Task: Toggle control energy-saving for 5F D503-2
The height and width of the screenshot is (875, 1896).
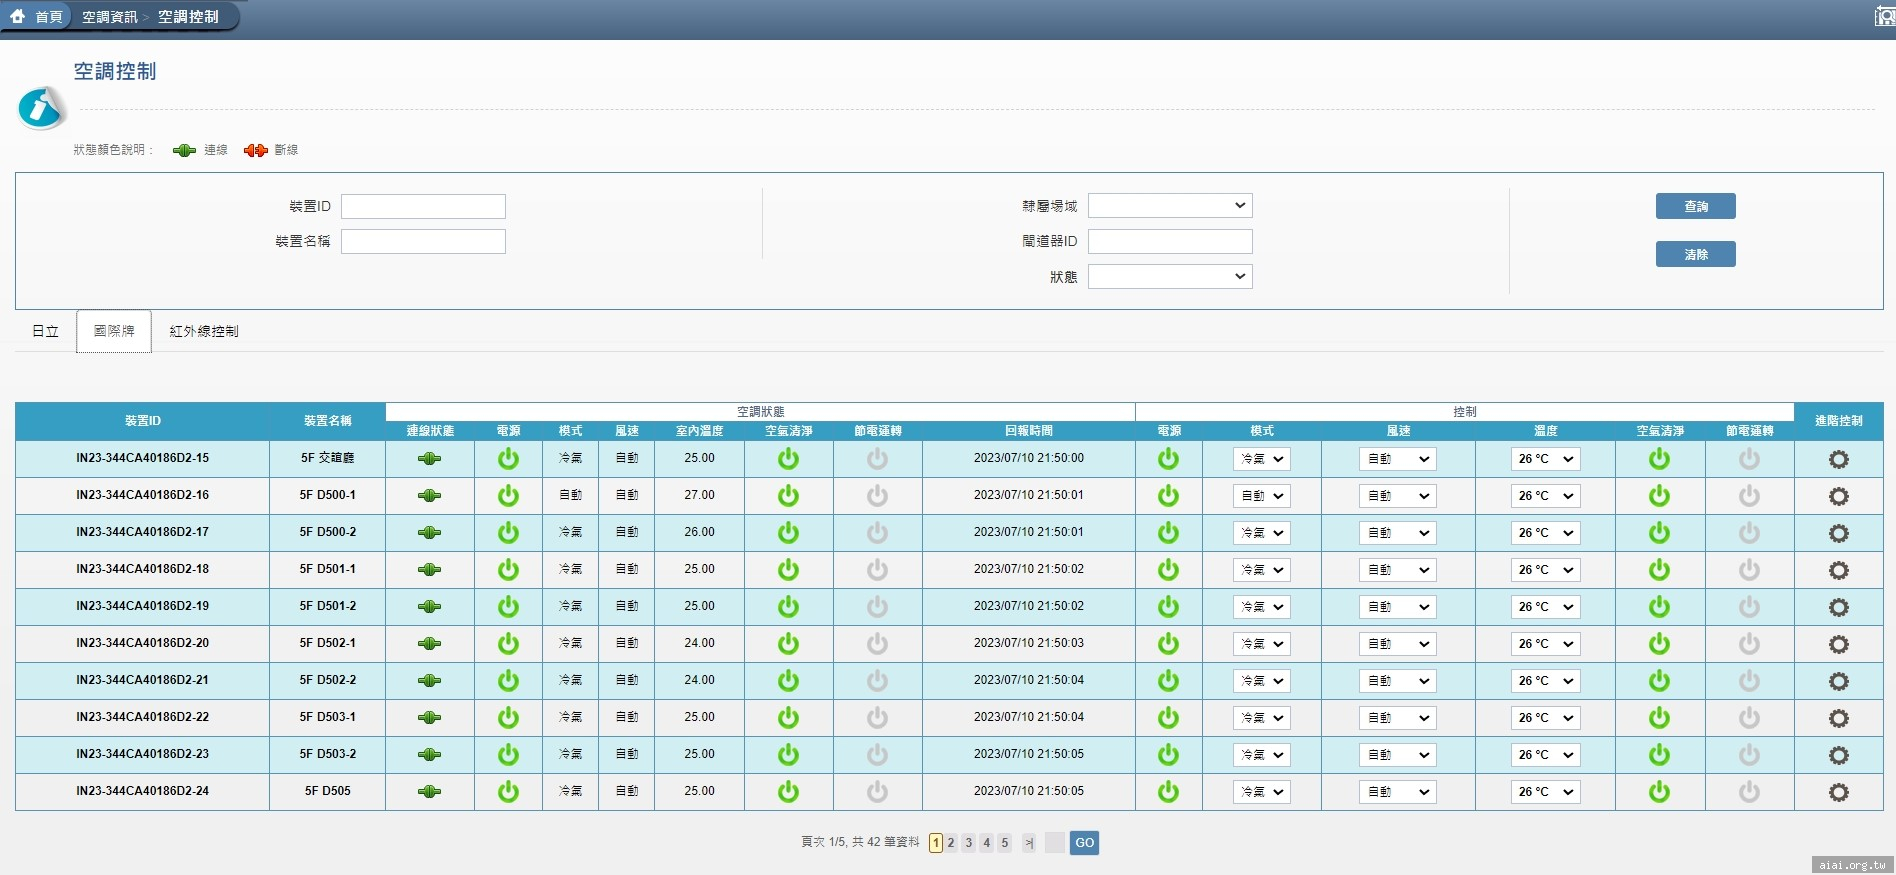Action: pos(1749,754)
